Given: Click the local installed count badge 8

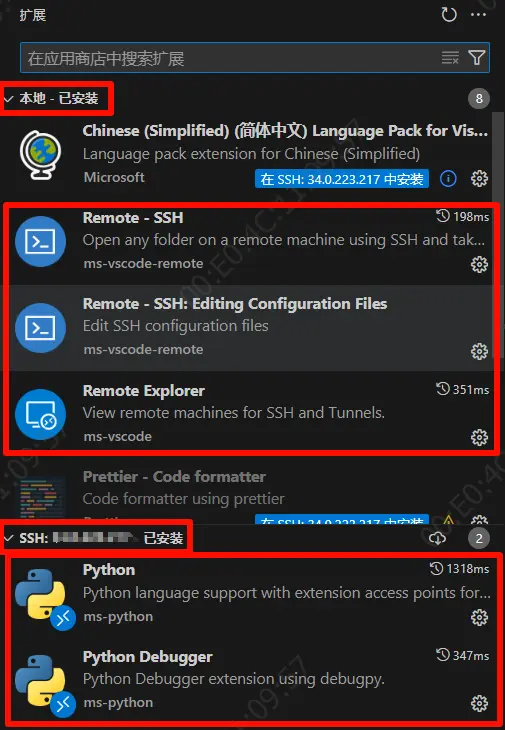Looking at the screenshot, I should (479, 99).
